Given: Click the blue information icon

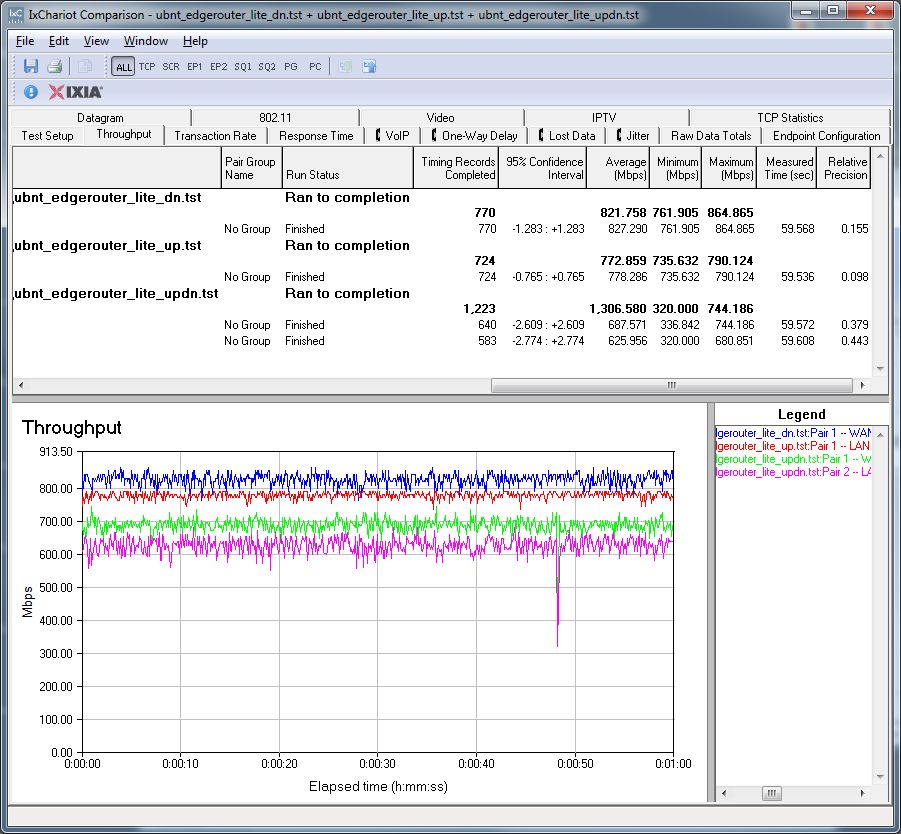Looking at the screenshot, I should [31, 92].
